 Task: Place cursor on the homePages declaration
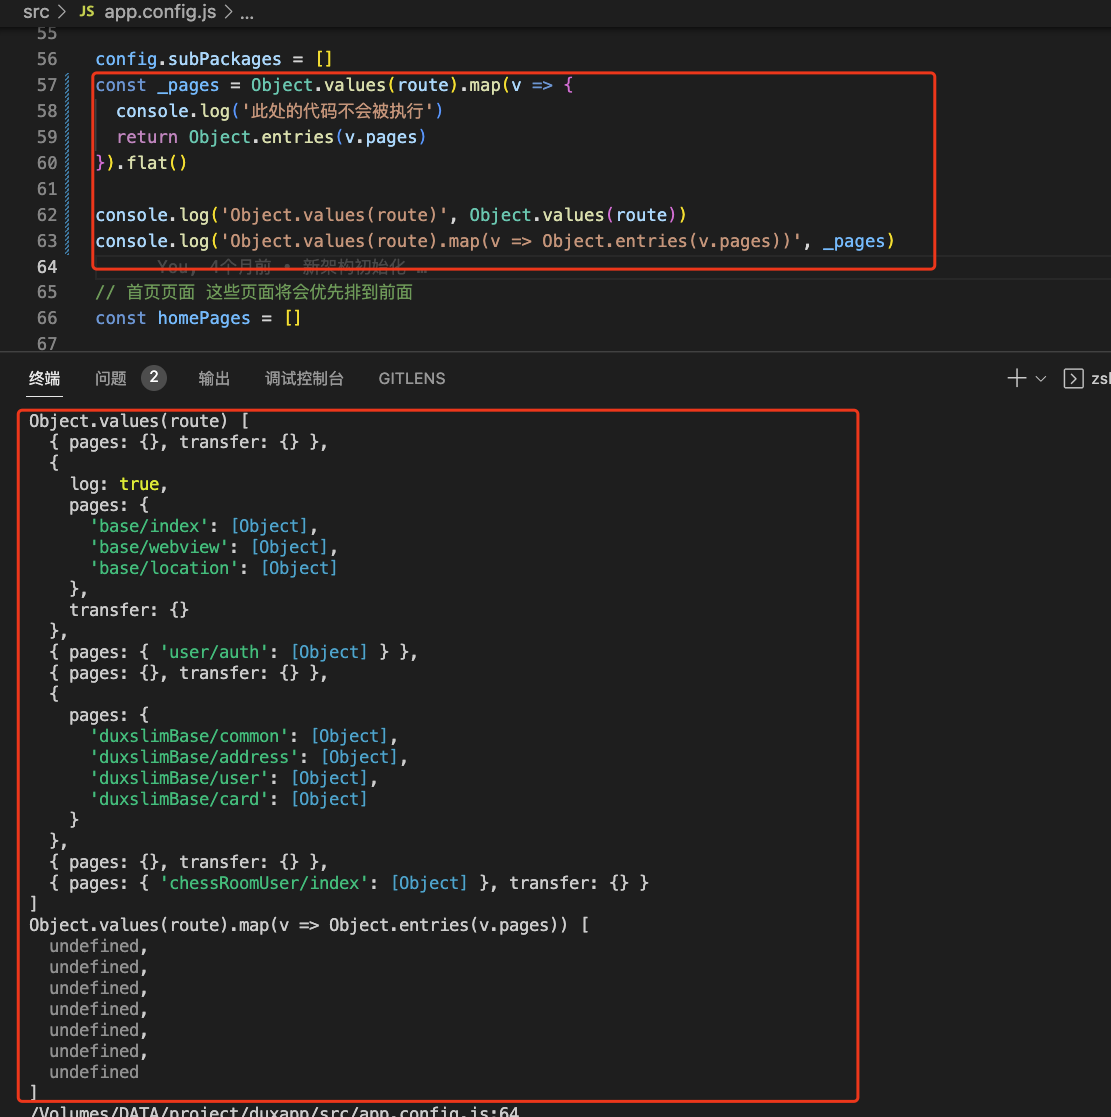[x=204, y=318]
